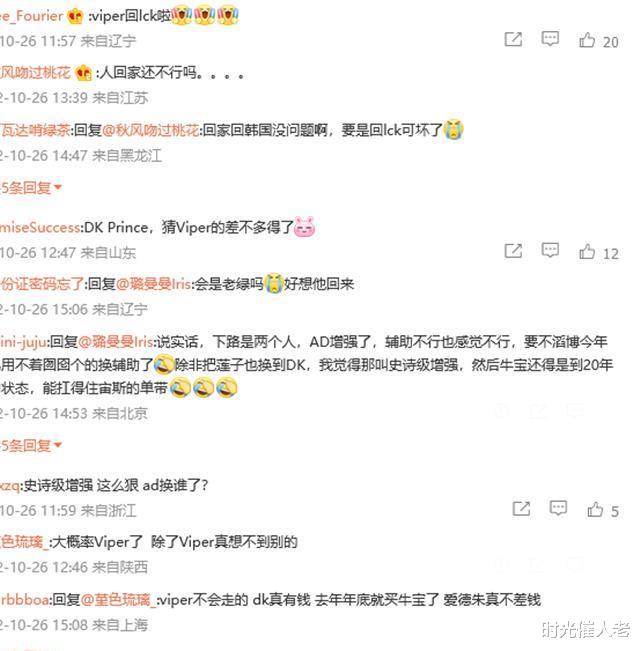Open the e_Fourier user profile
The width and height of the screenshot is (640, 651).
[x=32, y=16]
